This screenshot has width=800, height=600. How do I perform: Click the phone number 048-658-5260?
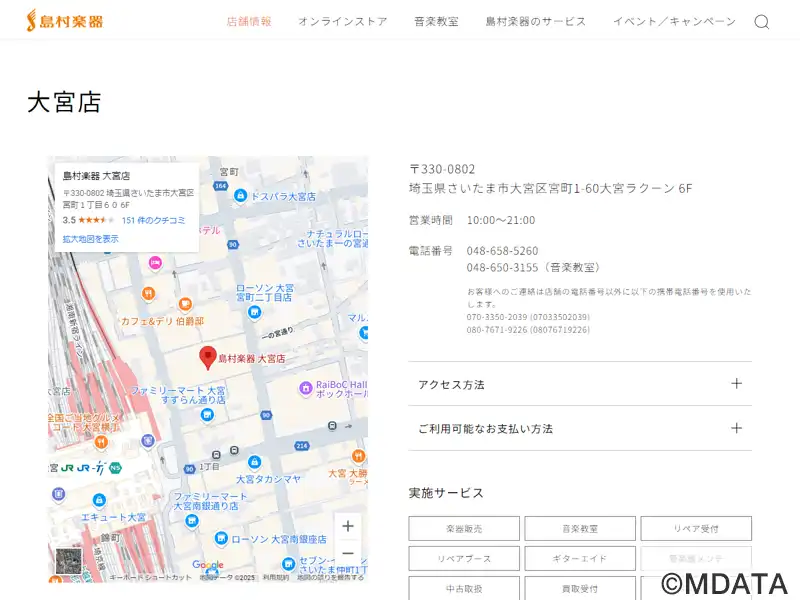(x=502, y=251)
